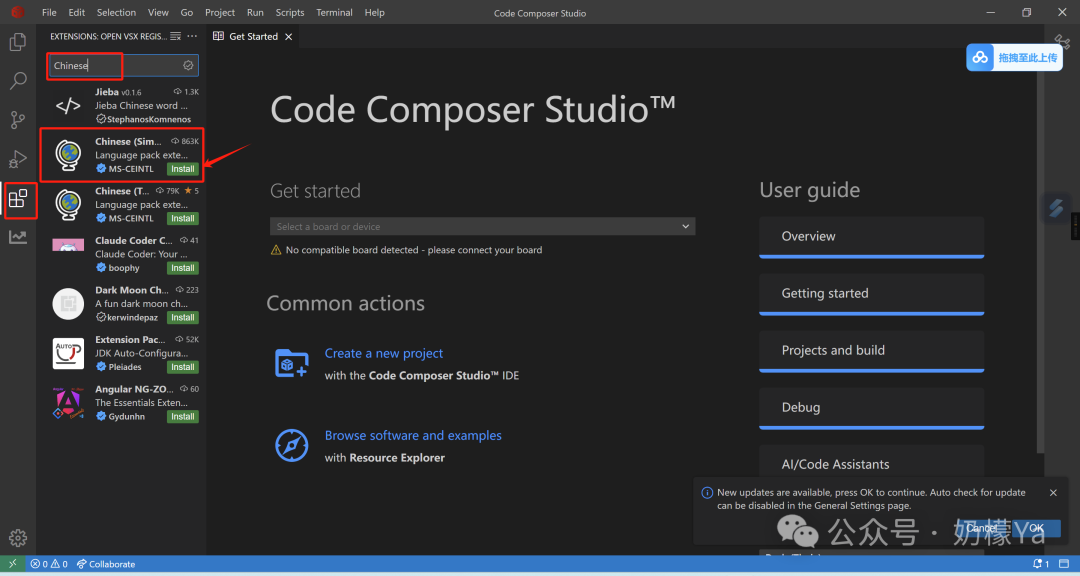Viewport: 1080px width, 576px height.
Task: Install the Claude Coder extension
Action: pyautogui.click(x=183, y=268)
